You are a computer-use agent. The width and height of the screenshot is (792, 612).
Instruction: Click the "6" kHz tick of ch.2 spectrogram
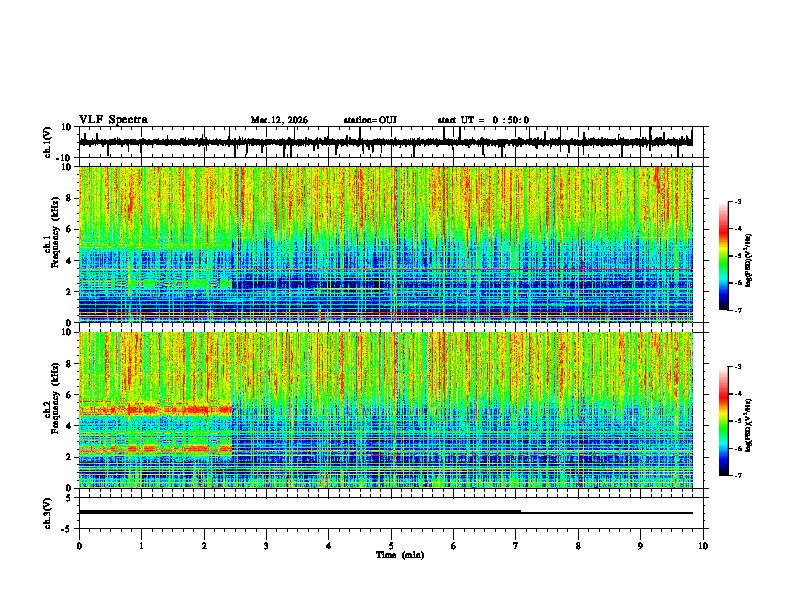(69, 395)
